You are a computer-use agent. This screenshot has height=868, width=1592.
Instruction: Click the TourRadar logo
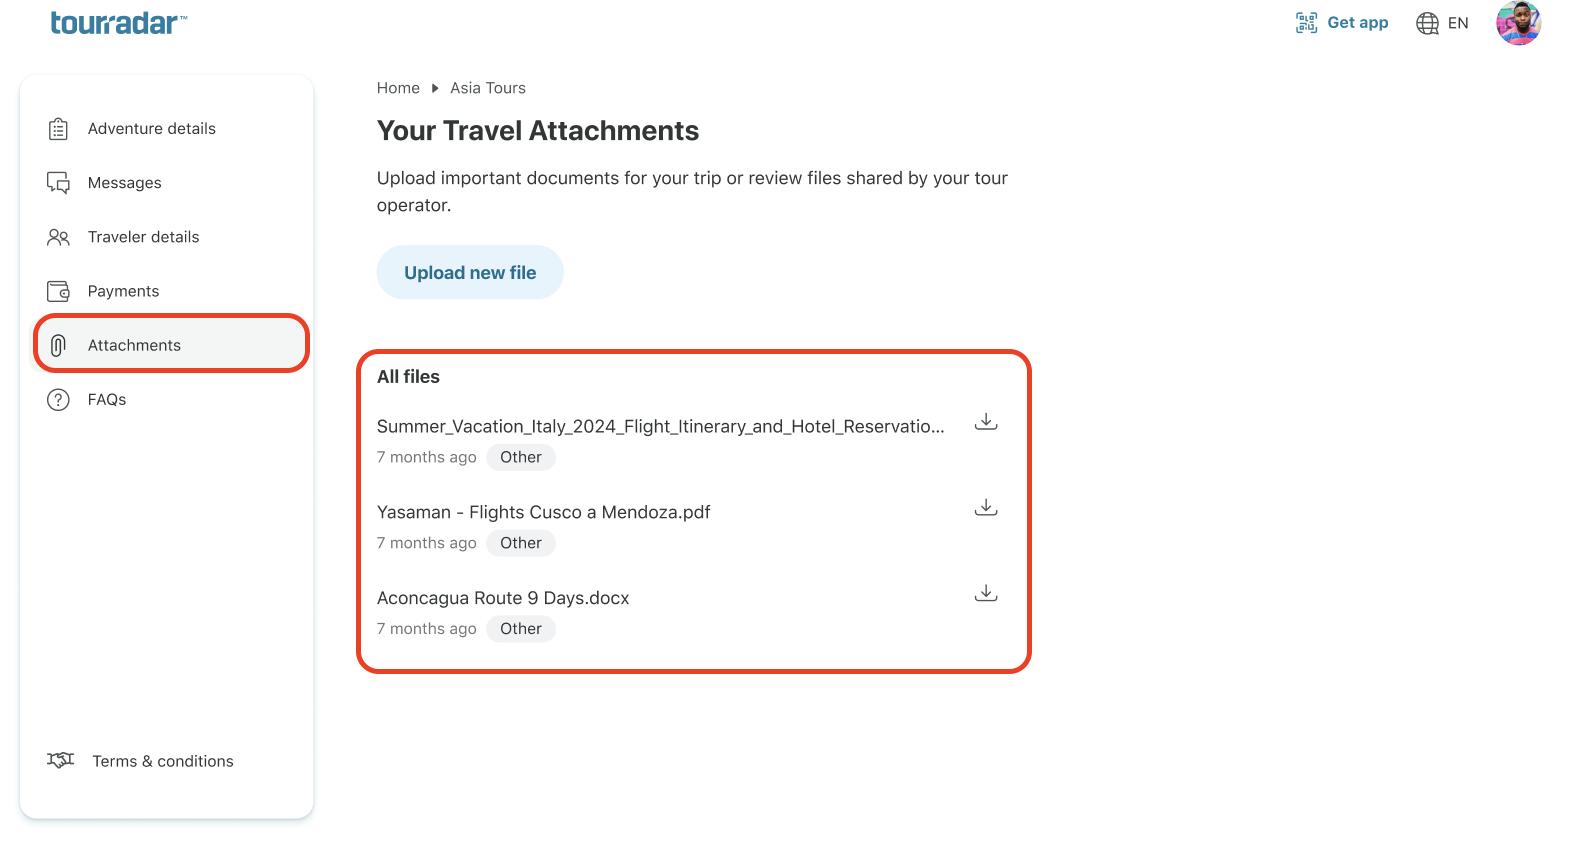[119, 23]
